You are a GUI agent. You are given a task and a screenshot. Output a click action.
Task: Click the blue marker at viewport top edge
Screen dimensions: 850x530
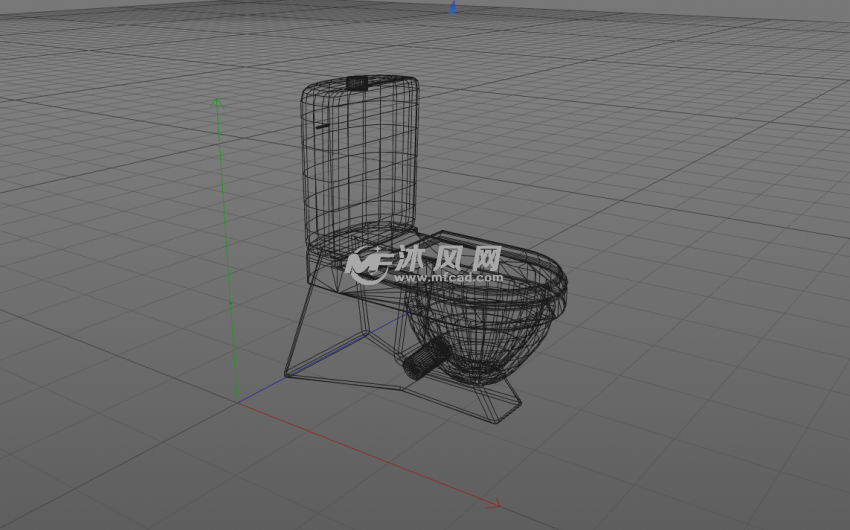(452, 7)
